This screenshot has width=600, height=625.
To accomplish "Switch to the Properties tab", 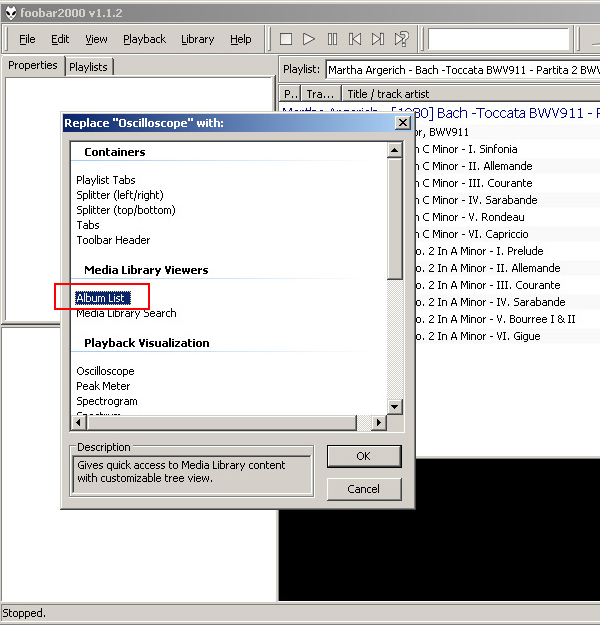I will click(x=33, y=65).
